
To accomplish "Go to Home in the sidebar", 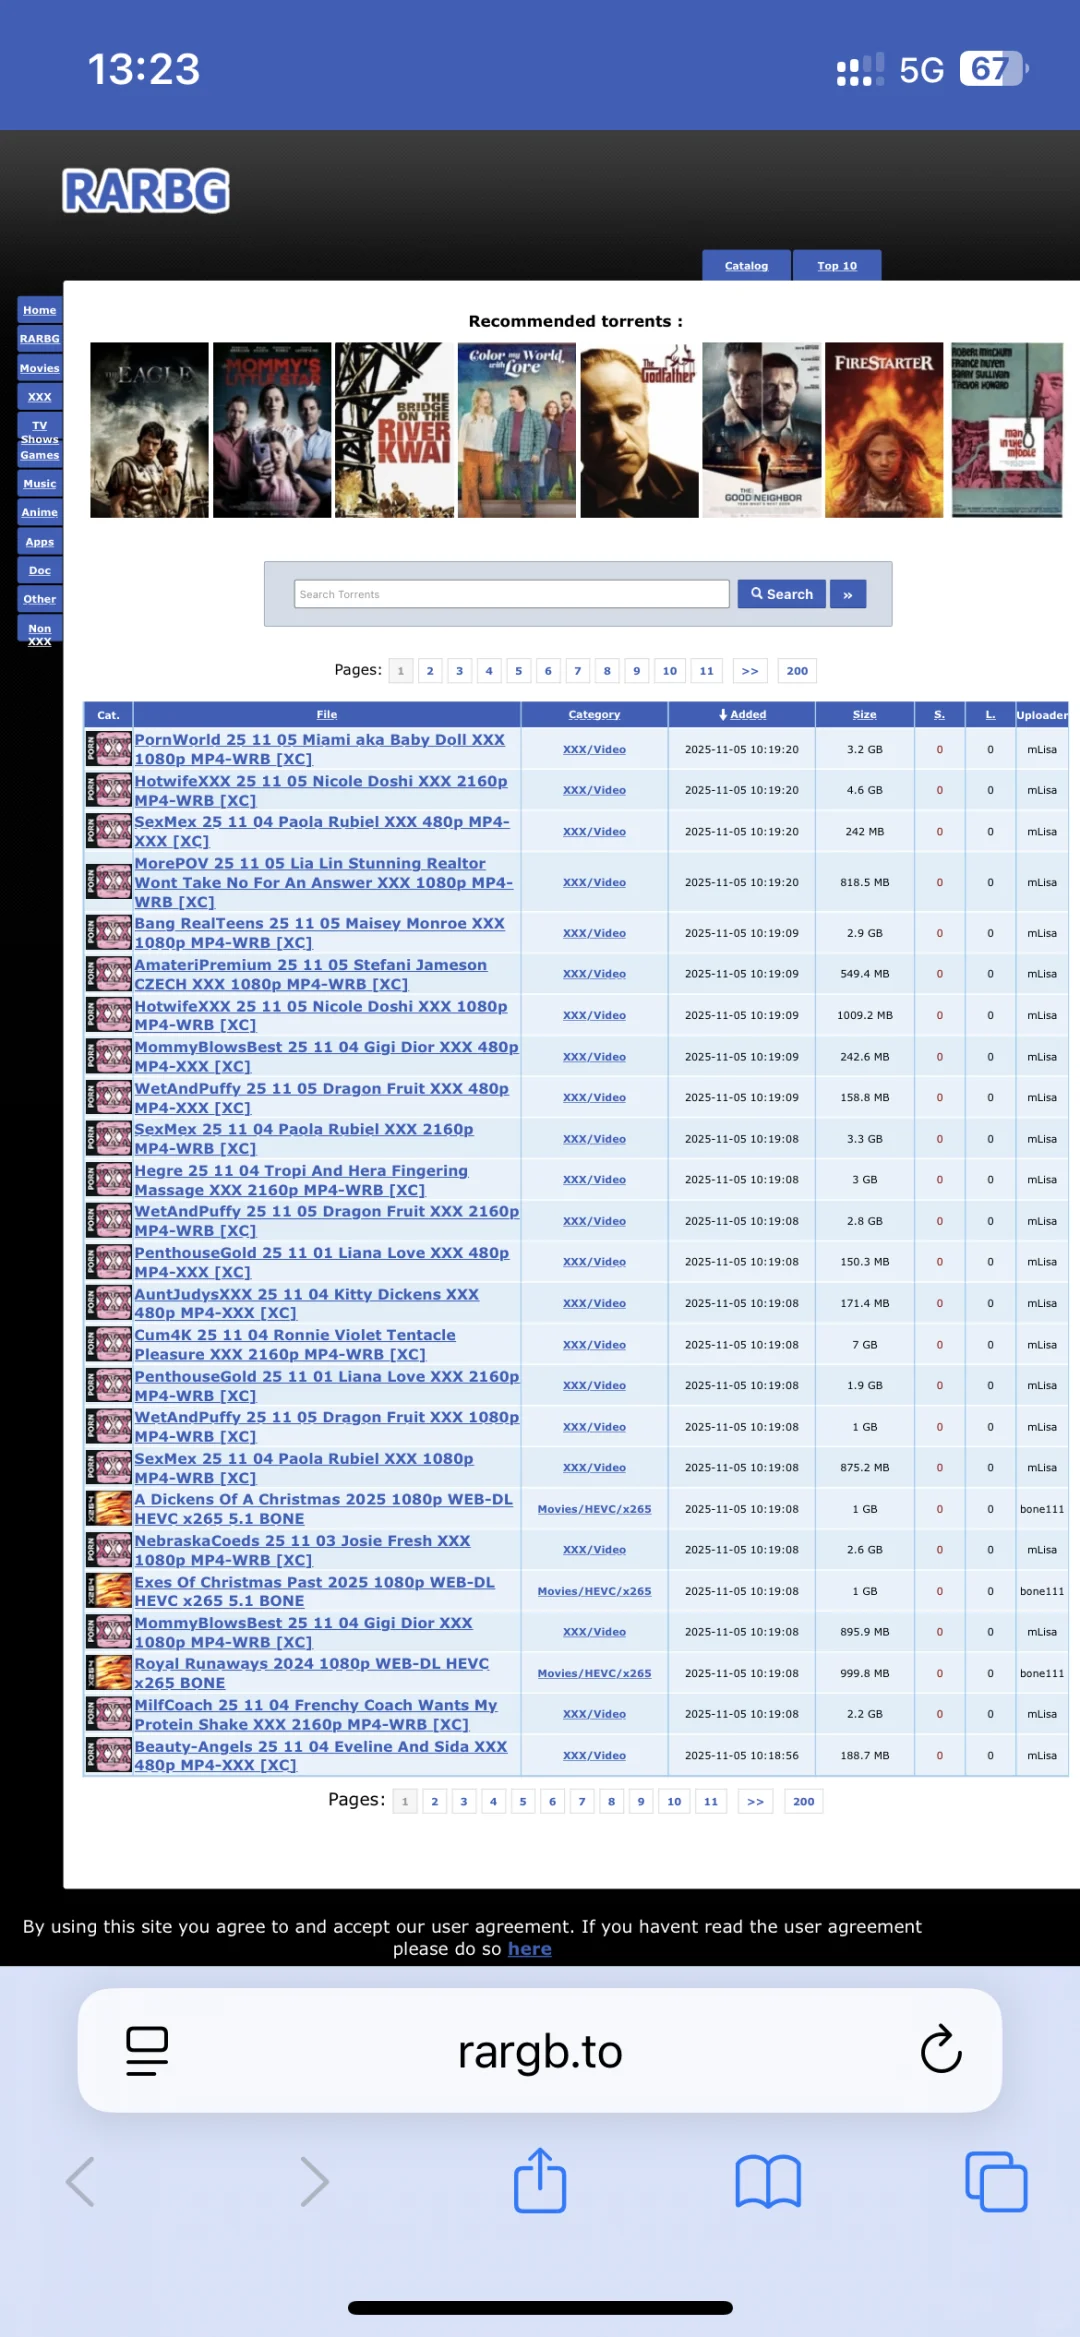I will 40,310.
